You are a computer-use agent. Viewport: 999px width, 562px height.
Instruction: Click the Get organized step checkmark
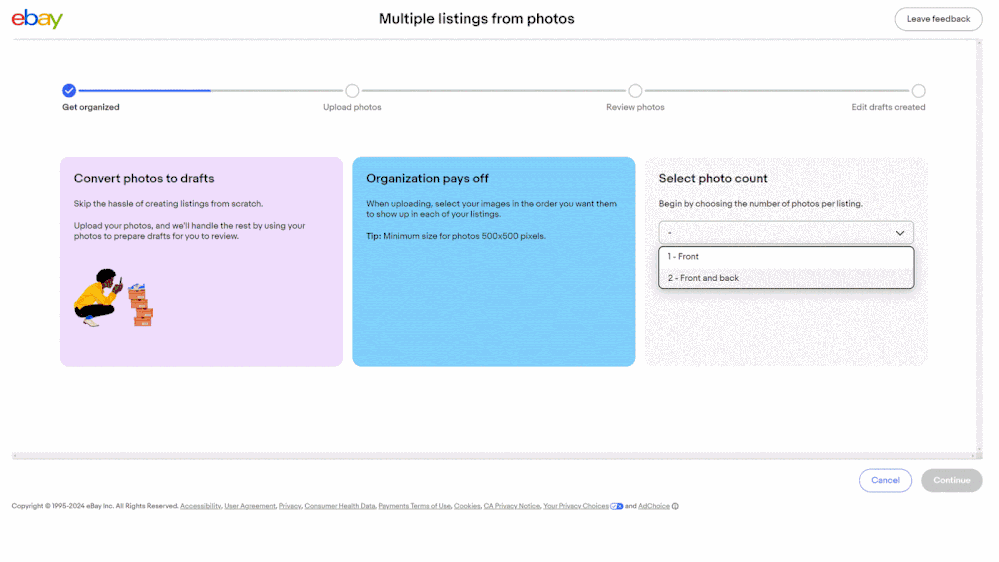[69, 91]
